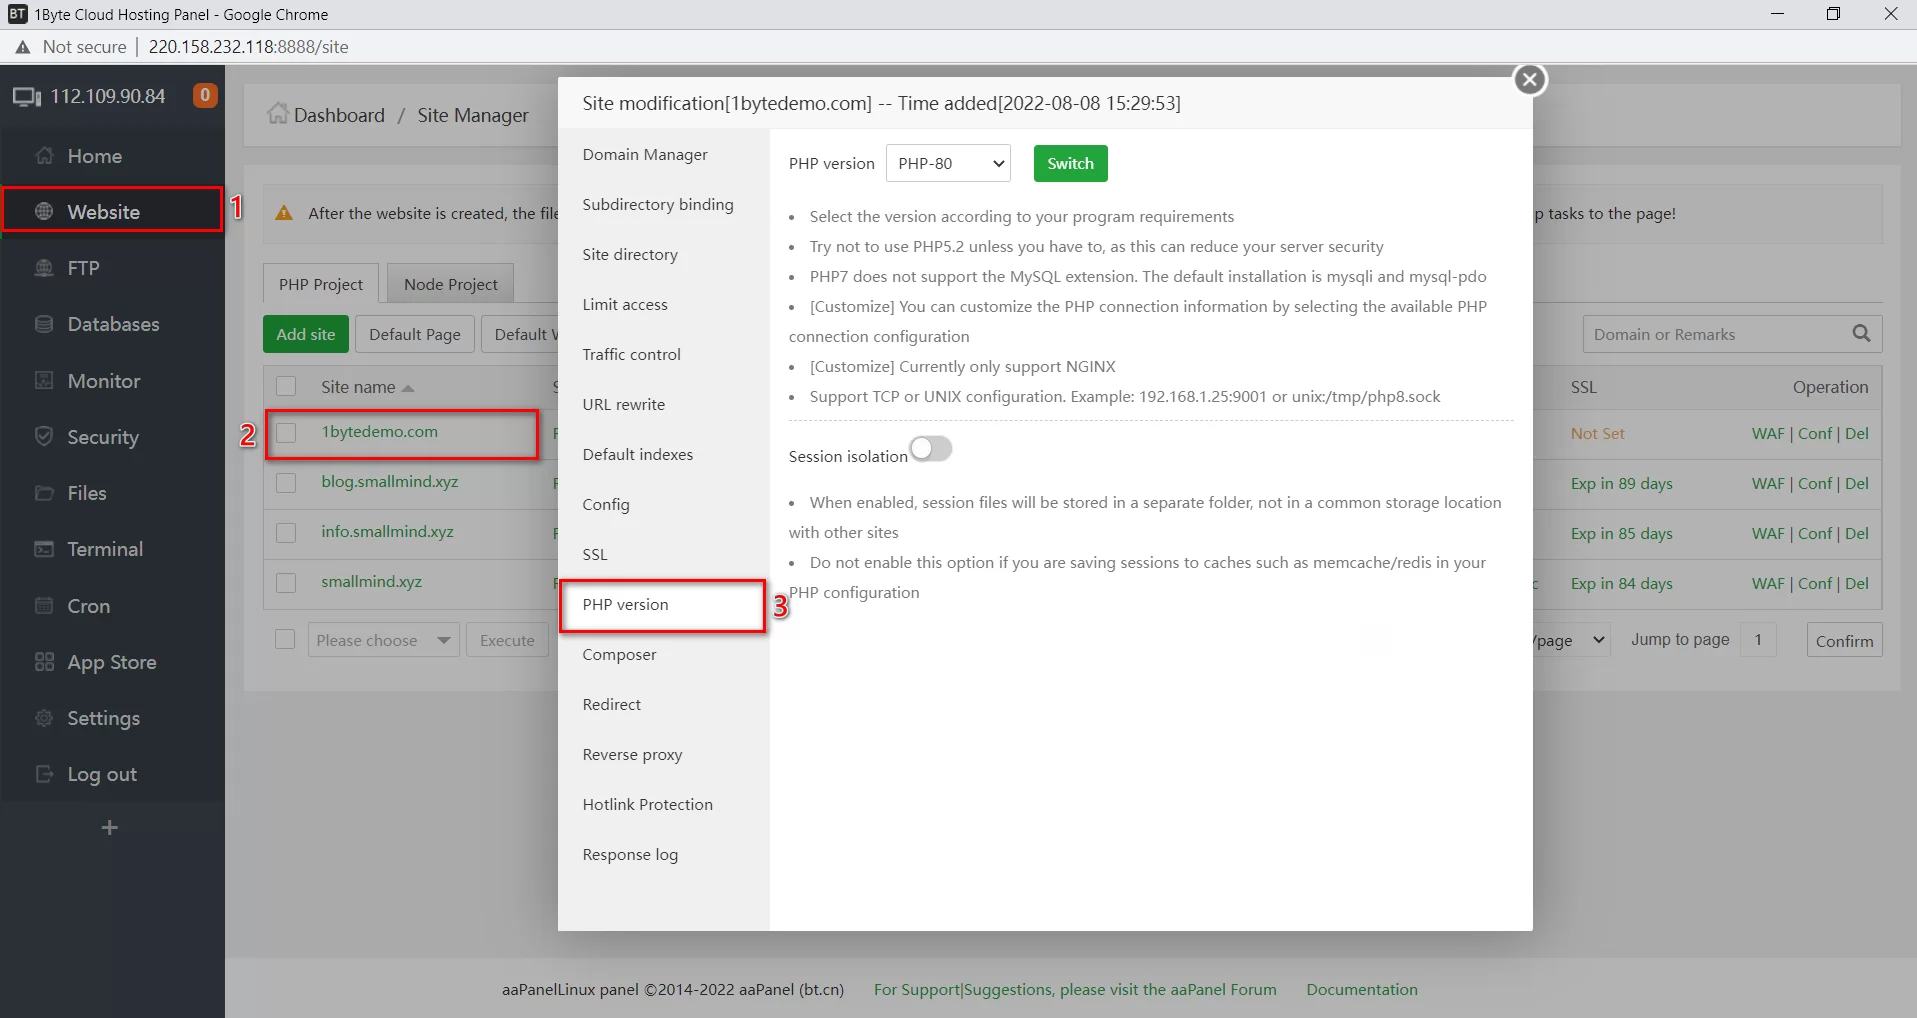The image size is (1917, 1018).
Task: Open the per page dropdown
Action: (1571, 640)
